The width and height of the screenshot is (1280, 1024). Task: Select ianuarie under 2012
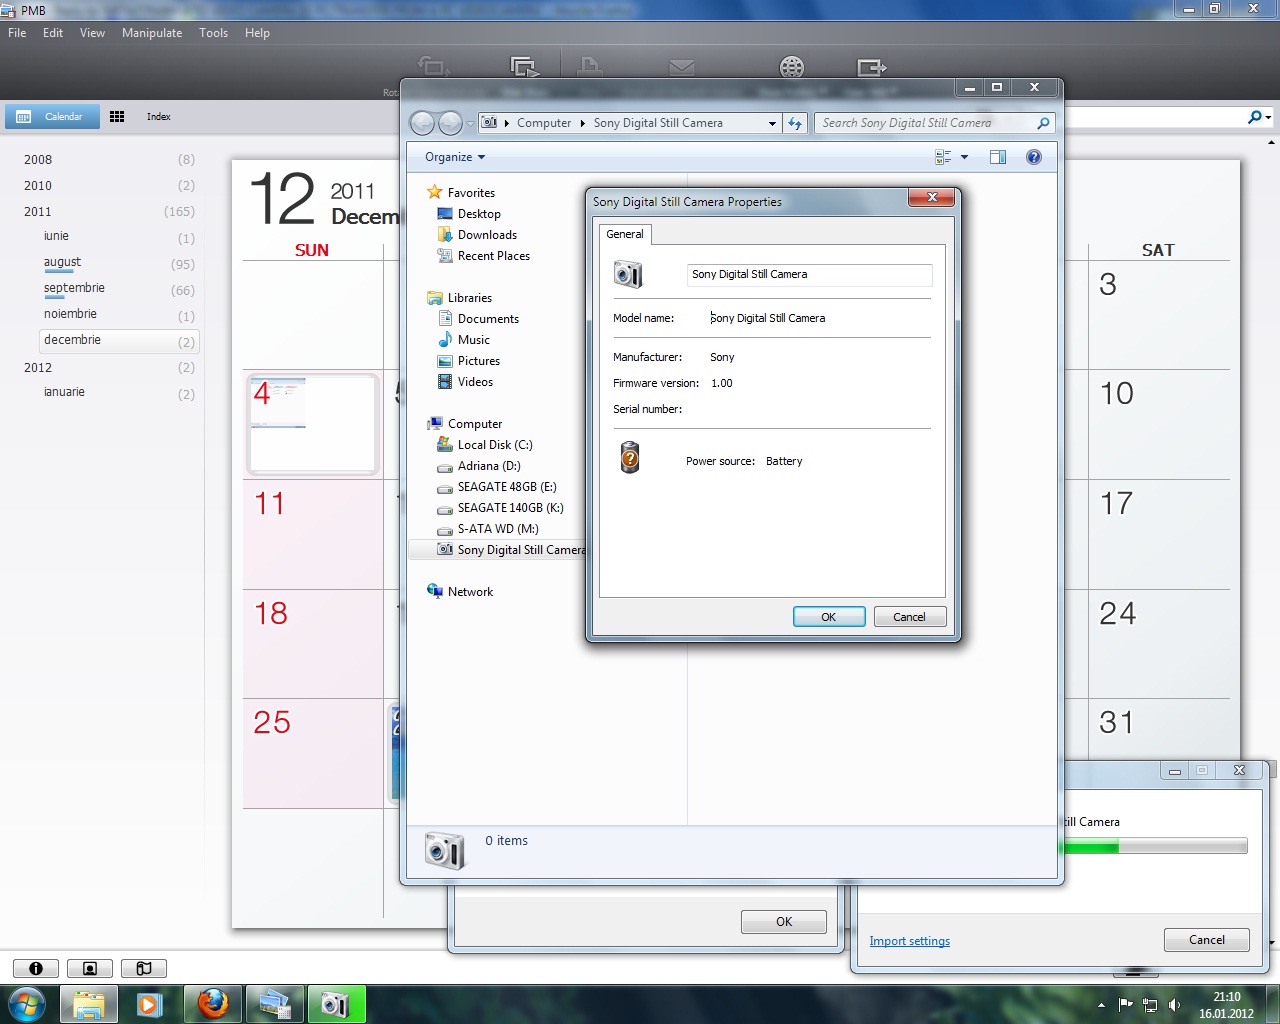coord(64,392)
